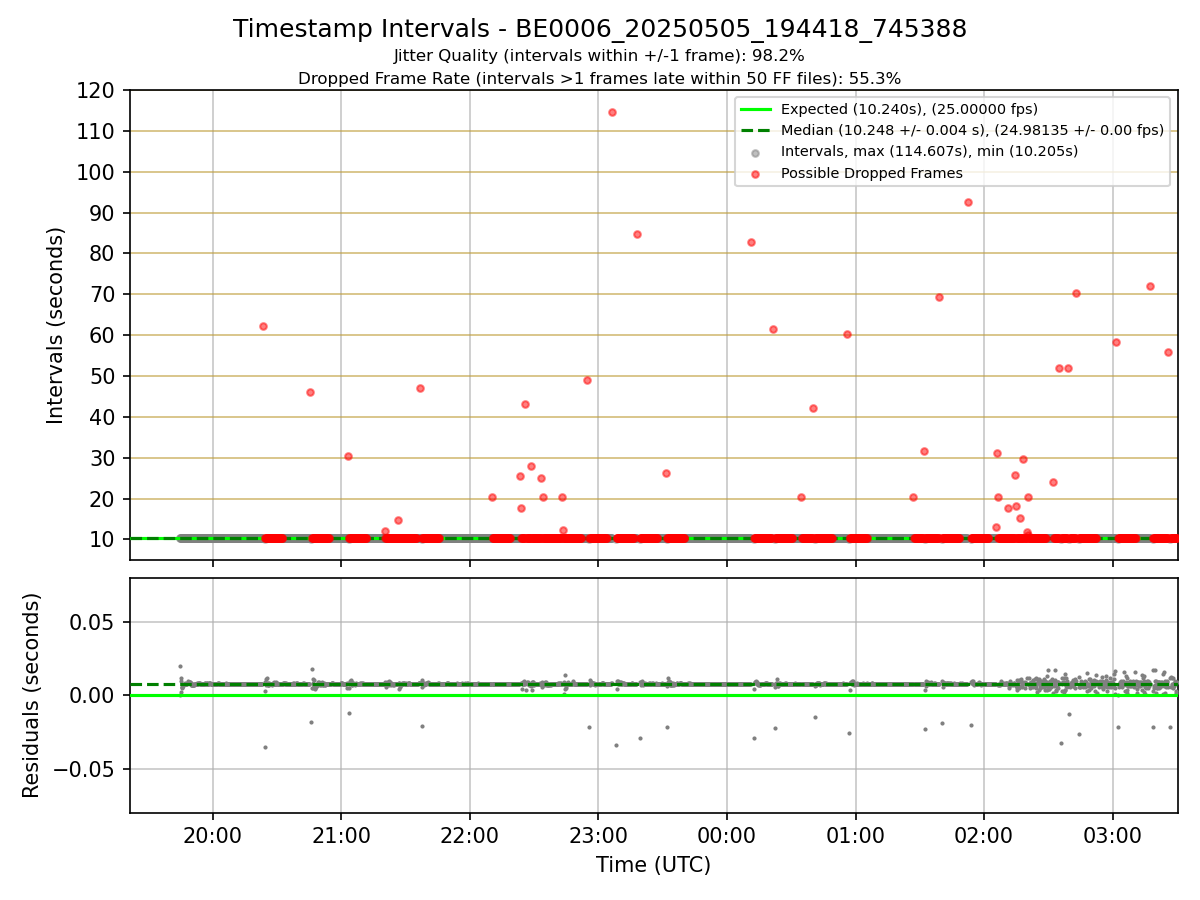Click the Intervals (seconds) axis label
The height and width of the screenshot is (900, 1200).
click(56, 325)
